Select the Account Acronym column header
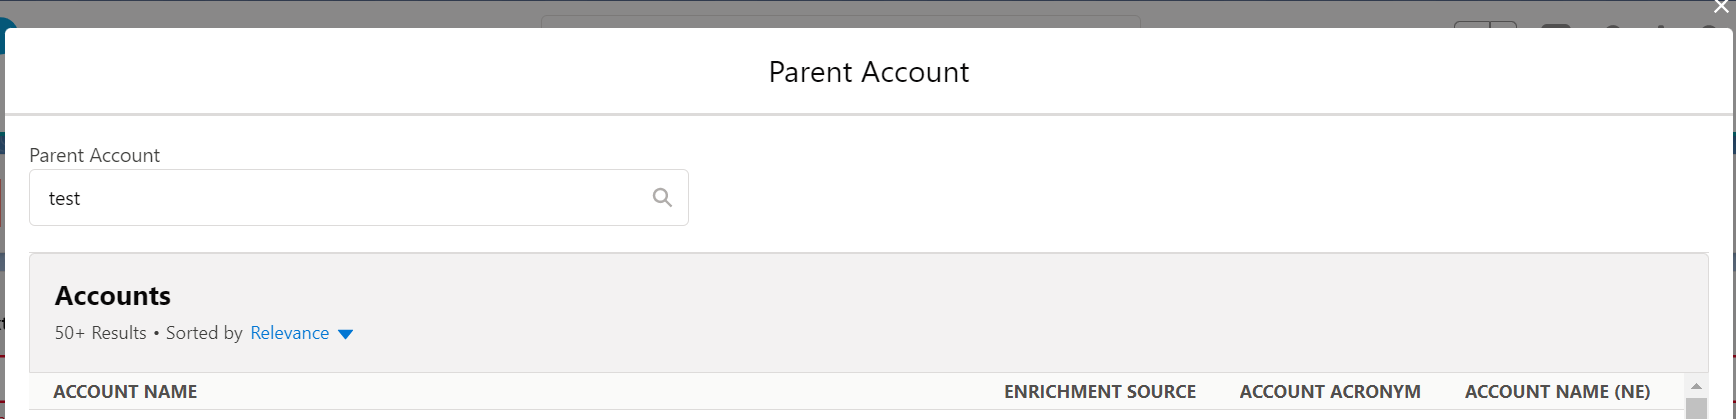Image resolution: width=1736 pixels, height=419 pixels. coord(1329,392)
